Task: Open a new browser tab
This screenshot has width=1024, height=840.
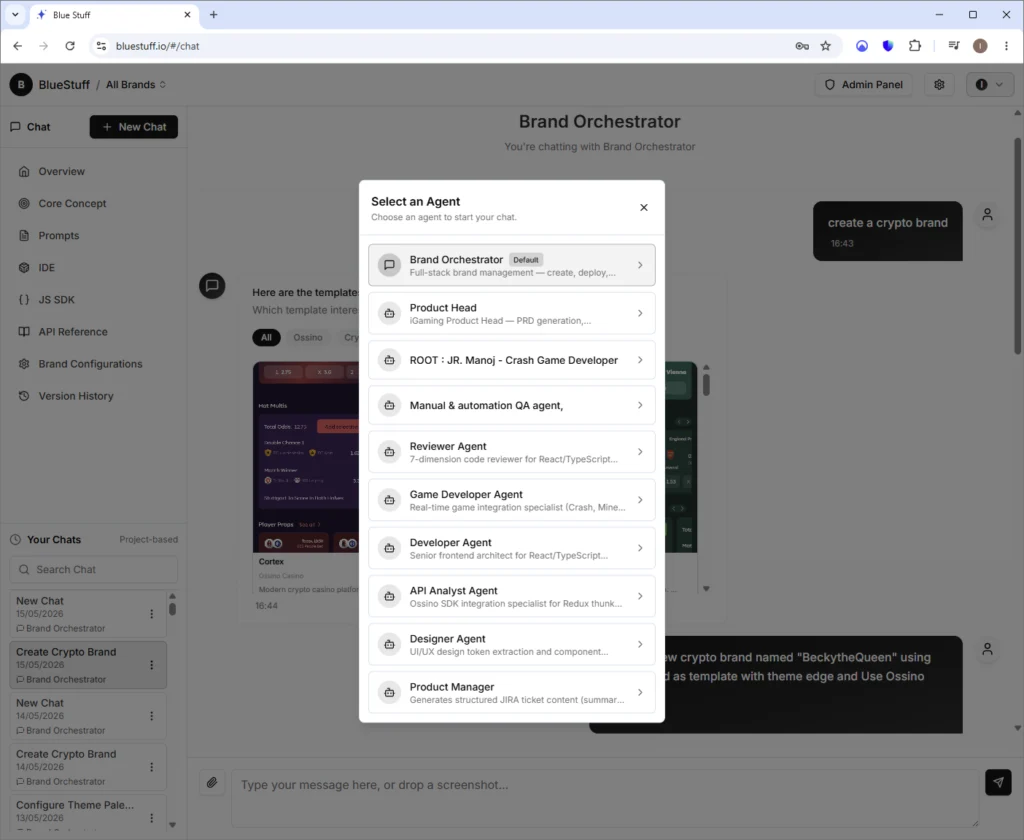Action: coord(214,14)
